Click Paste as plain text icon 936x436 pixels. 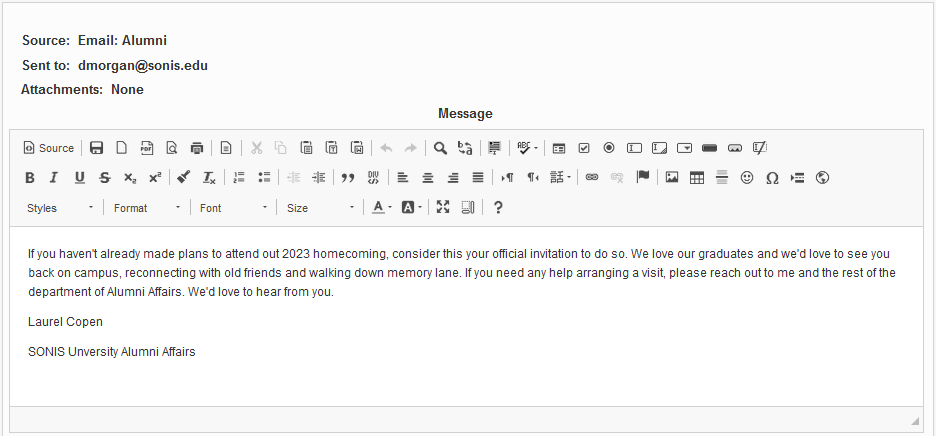click(x=332, y=148)
